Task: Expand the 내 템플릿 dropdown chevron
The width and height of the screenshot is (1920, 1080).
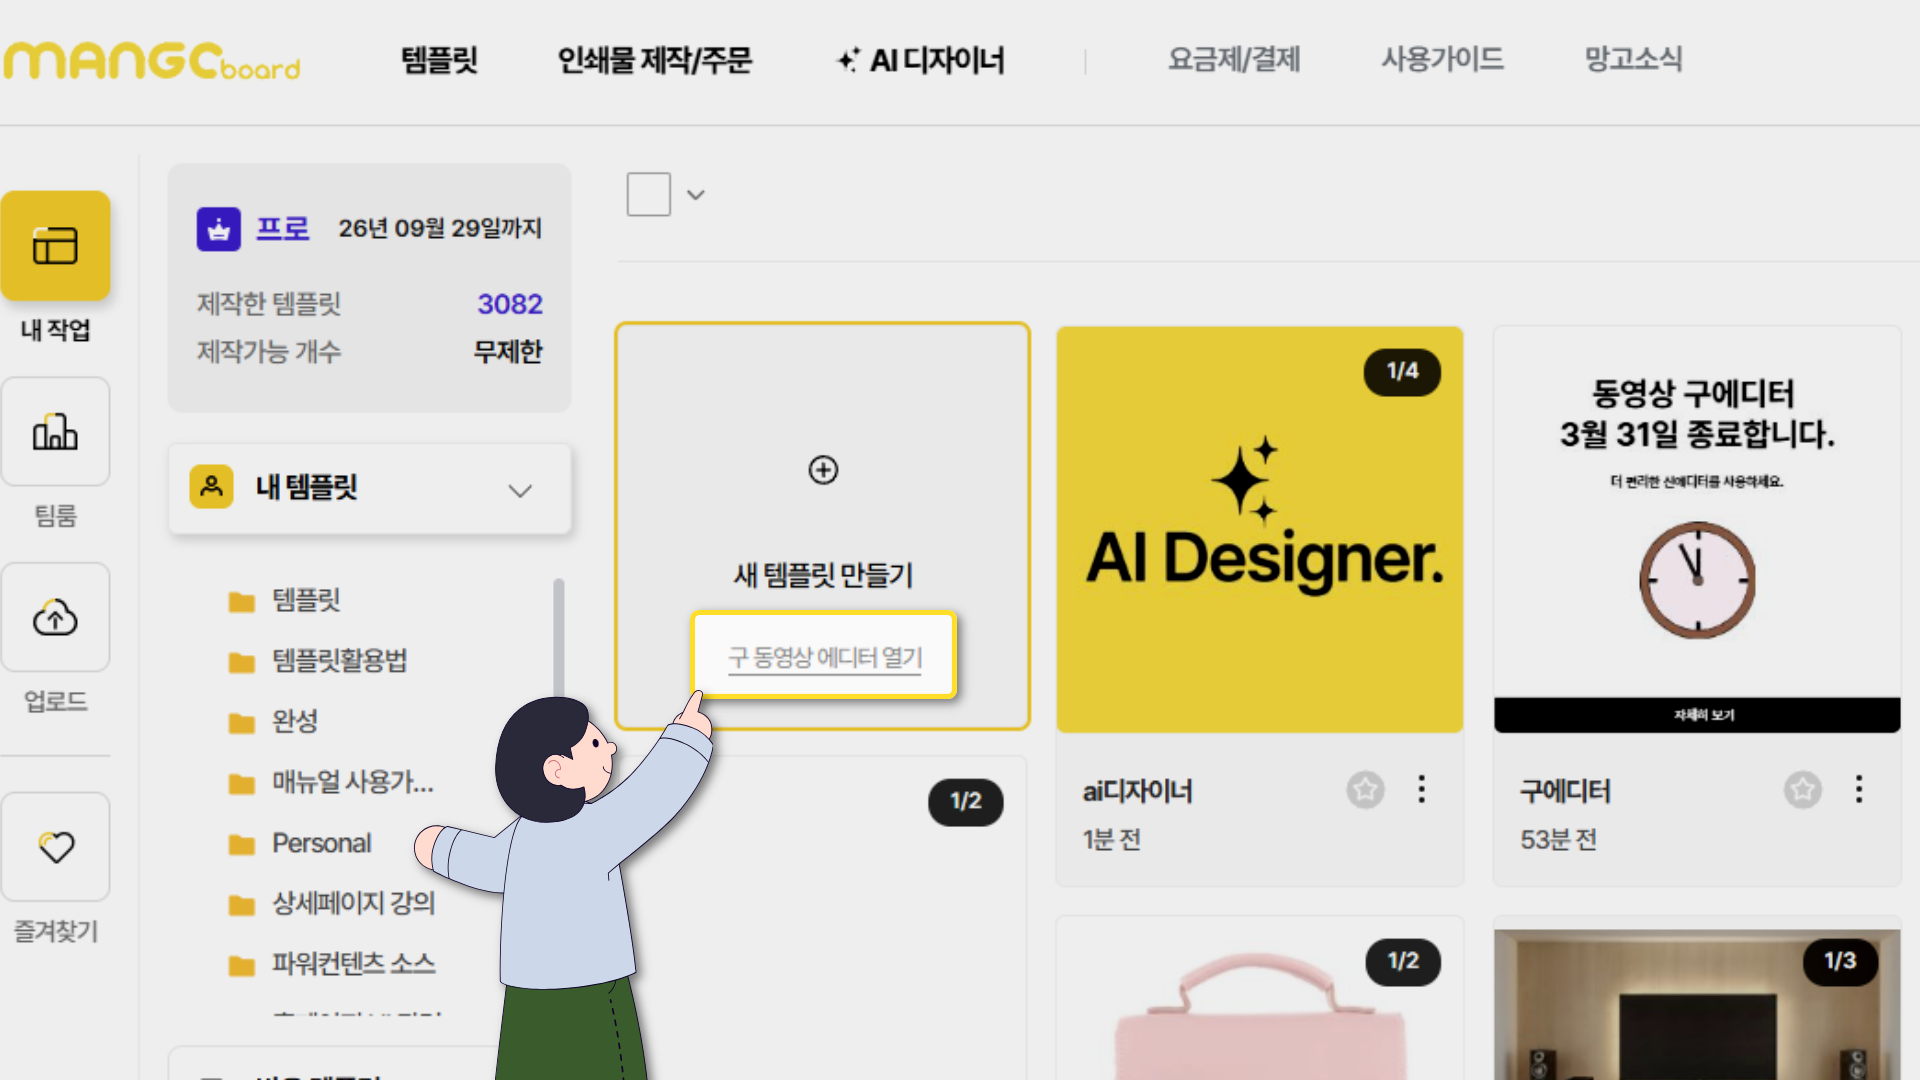Action: tap(520, 491)
